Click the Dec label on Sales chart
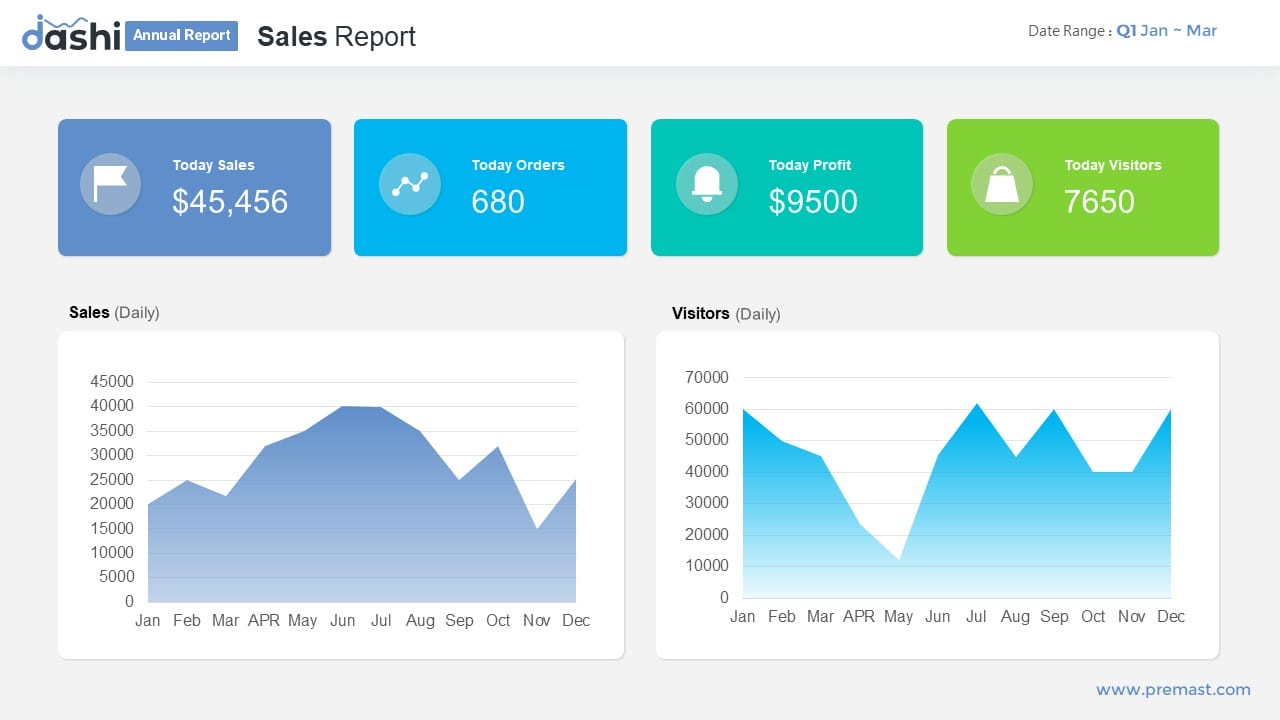Screen dimensions: 1280x720 click(x=576, y=620)
